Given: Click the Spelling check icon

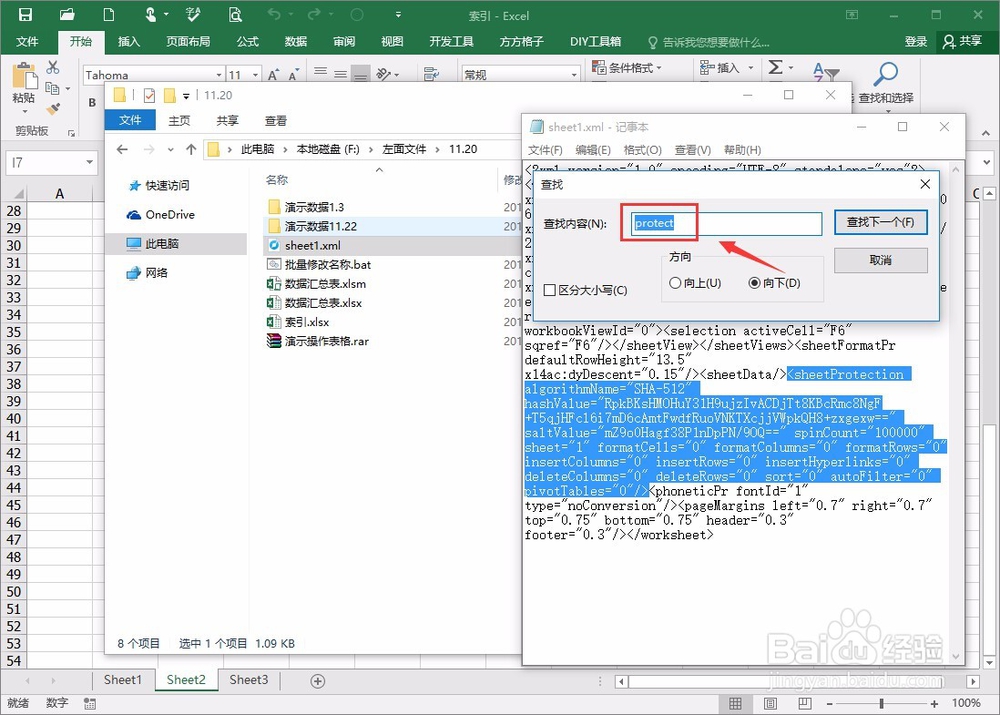Looking at the screenshot, I should tap(193, 15).
